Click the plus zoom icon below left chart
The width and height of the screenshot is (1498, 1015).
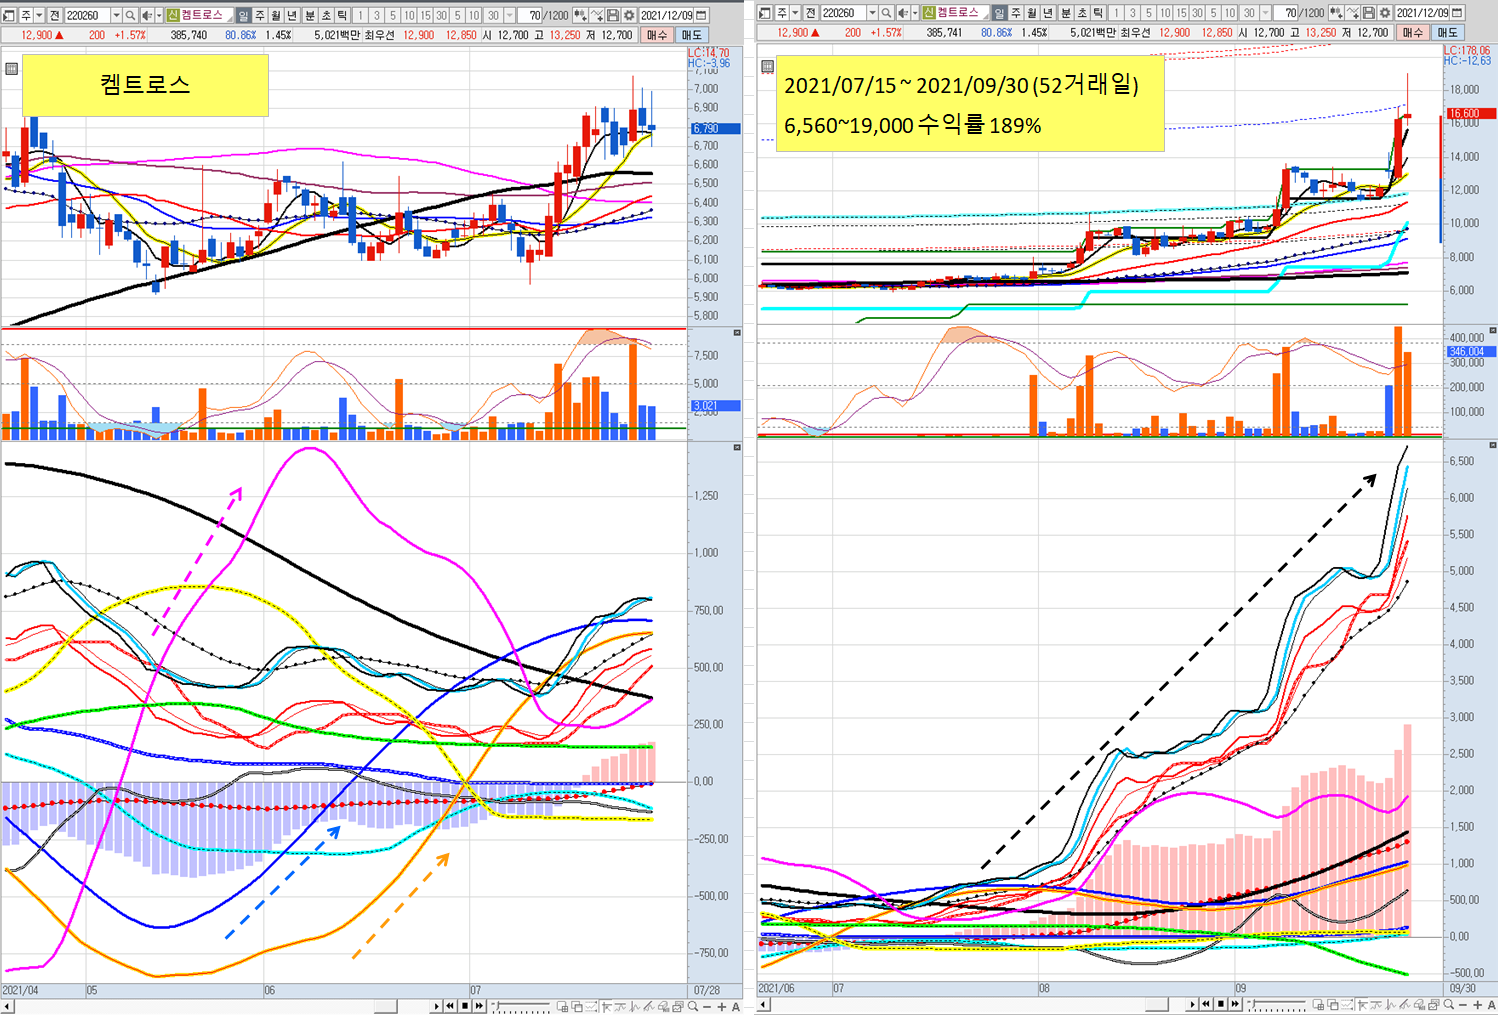click(x=722, y=1006)
